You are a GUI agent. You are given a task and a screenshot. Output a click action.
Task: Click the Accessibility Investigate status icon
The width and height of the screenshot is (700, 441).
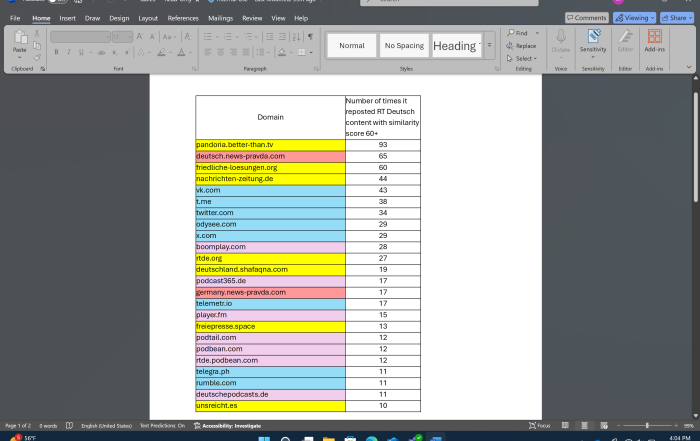pos(197,426)
